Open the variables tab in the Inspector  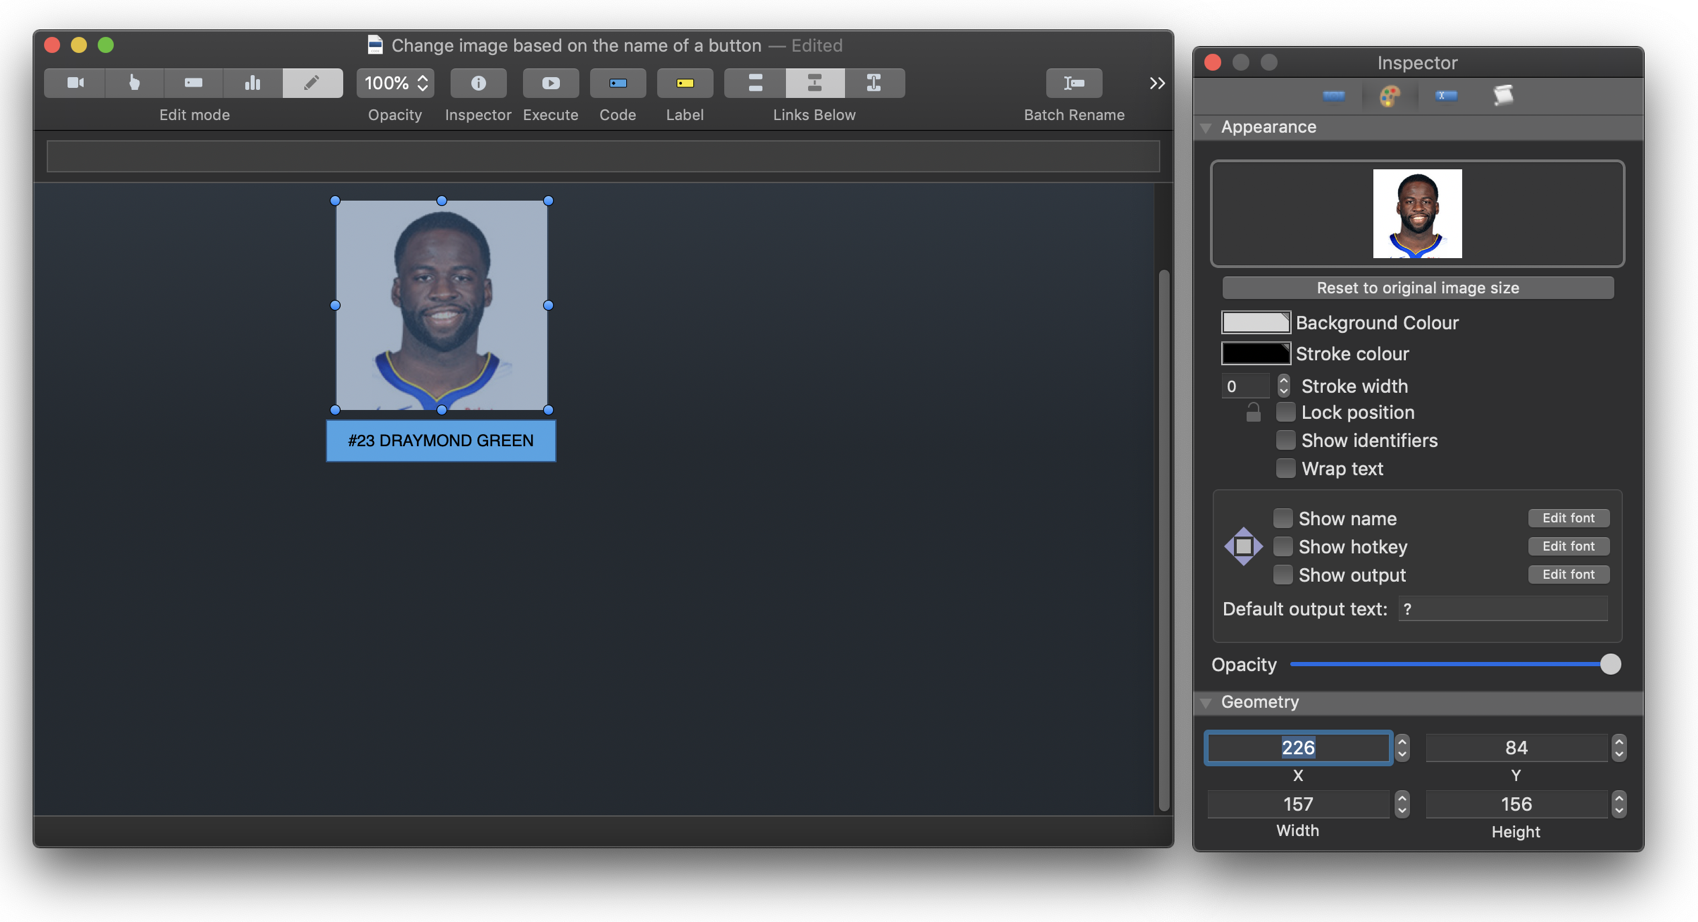[1445, 95]
